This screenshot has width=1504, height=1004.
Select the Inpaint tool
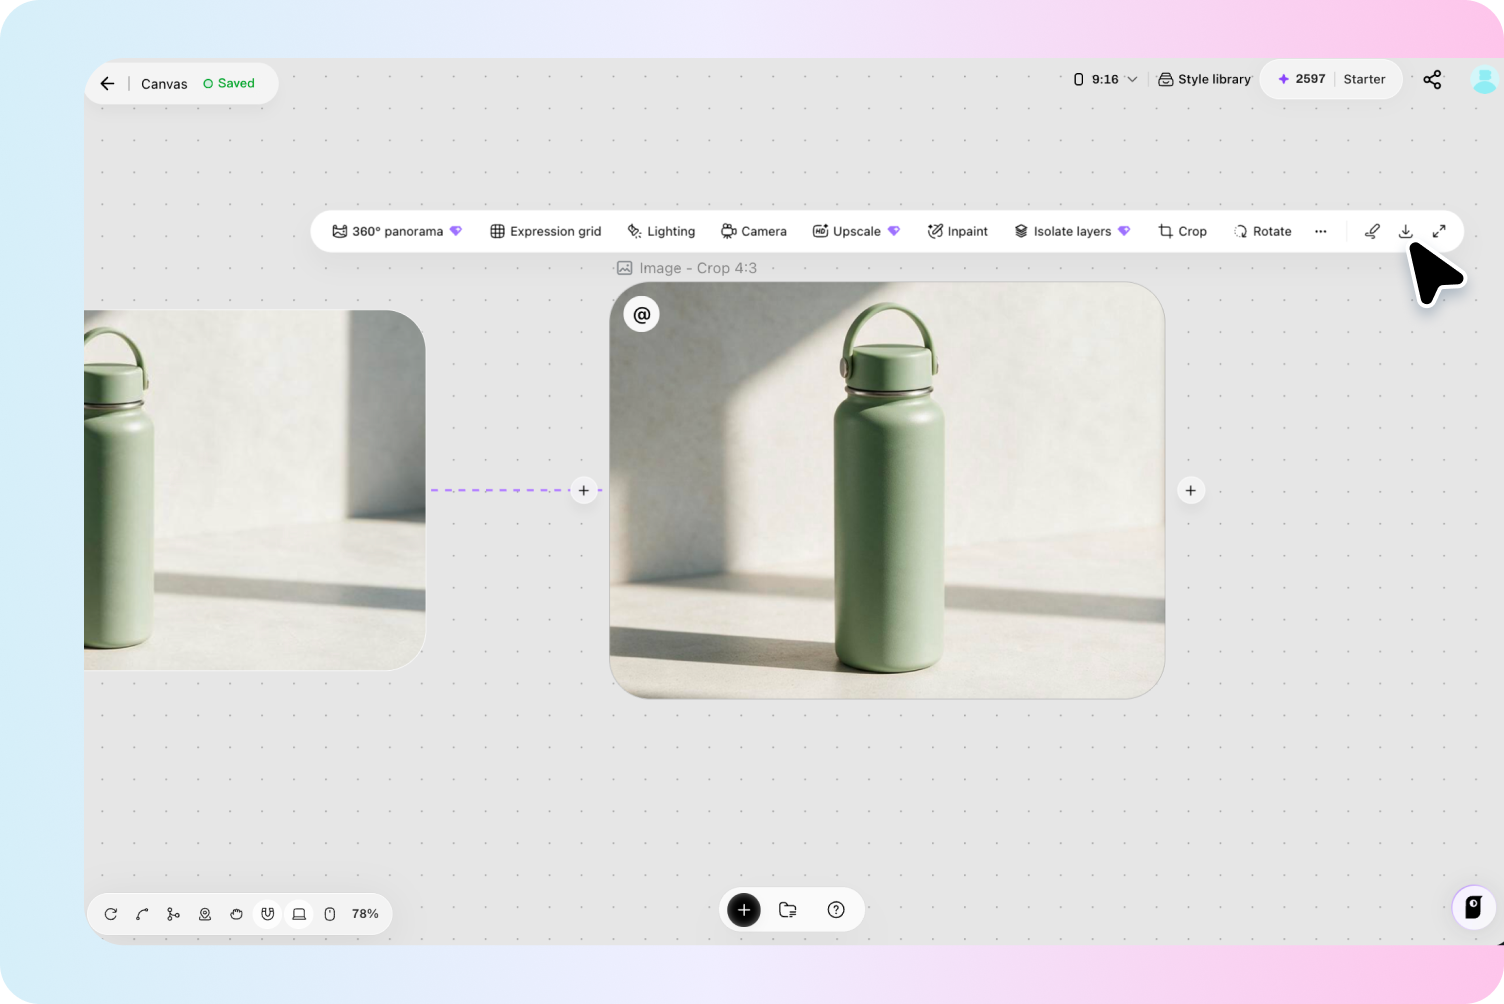[x=957, y=231]
